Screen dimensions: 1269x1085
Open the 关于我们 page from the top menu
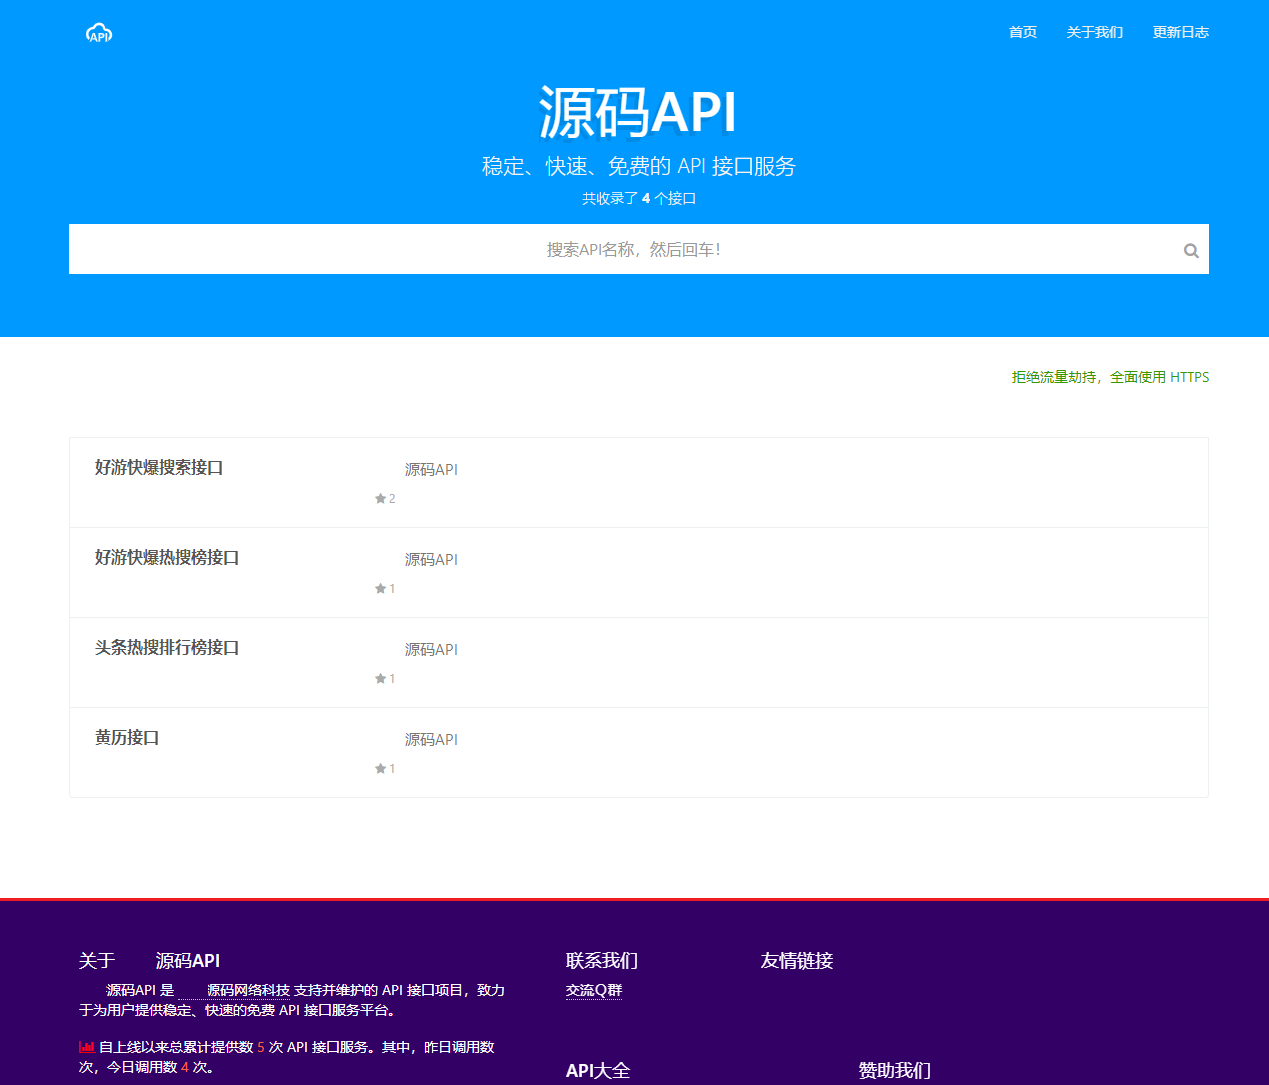(x=1095, y=31)
